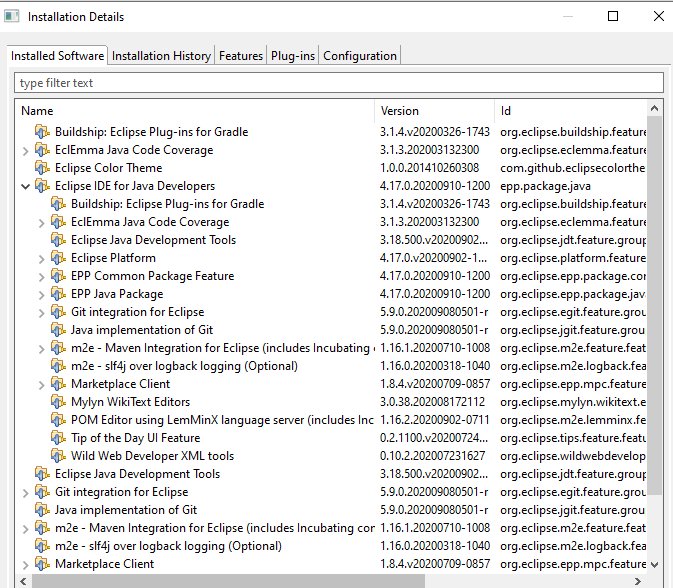
Task: Click the feature icon of Eclipse Platform
Action: [58, 258]
